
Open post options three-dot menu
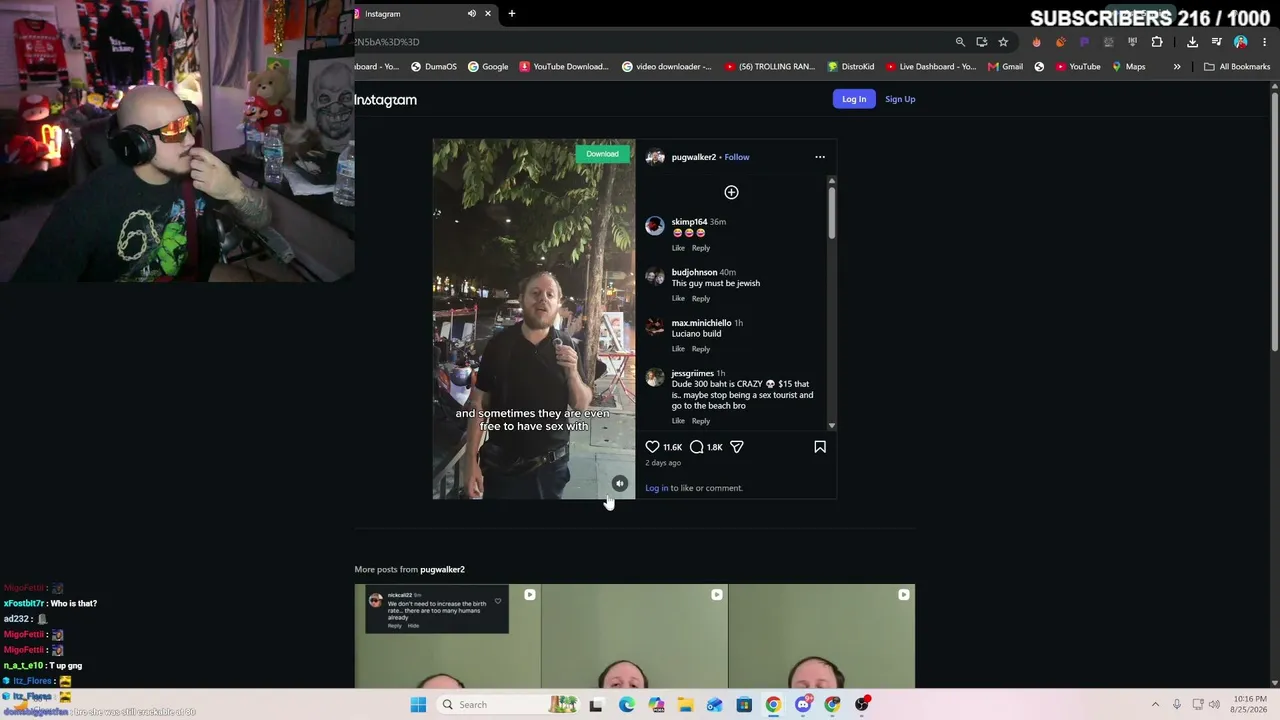coord(820,157)
